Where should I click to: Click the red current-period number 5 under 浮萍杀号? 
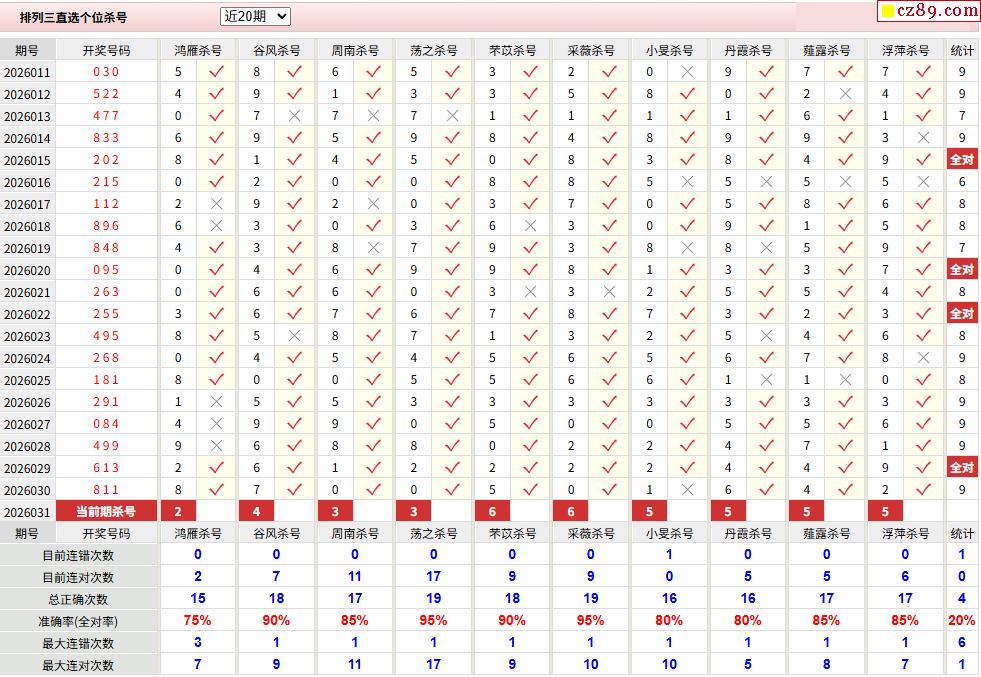(885, 511)
